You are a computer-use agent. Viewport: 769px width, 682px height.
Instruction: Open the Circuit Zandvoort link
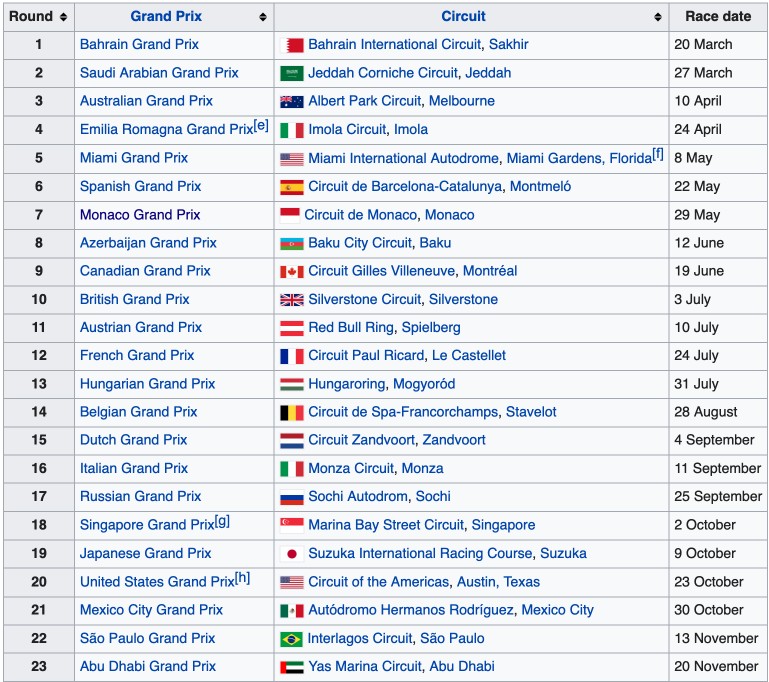click(361, 440)
